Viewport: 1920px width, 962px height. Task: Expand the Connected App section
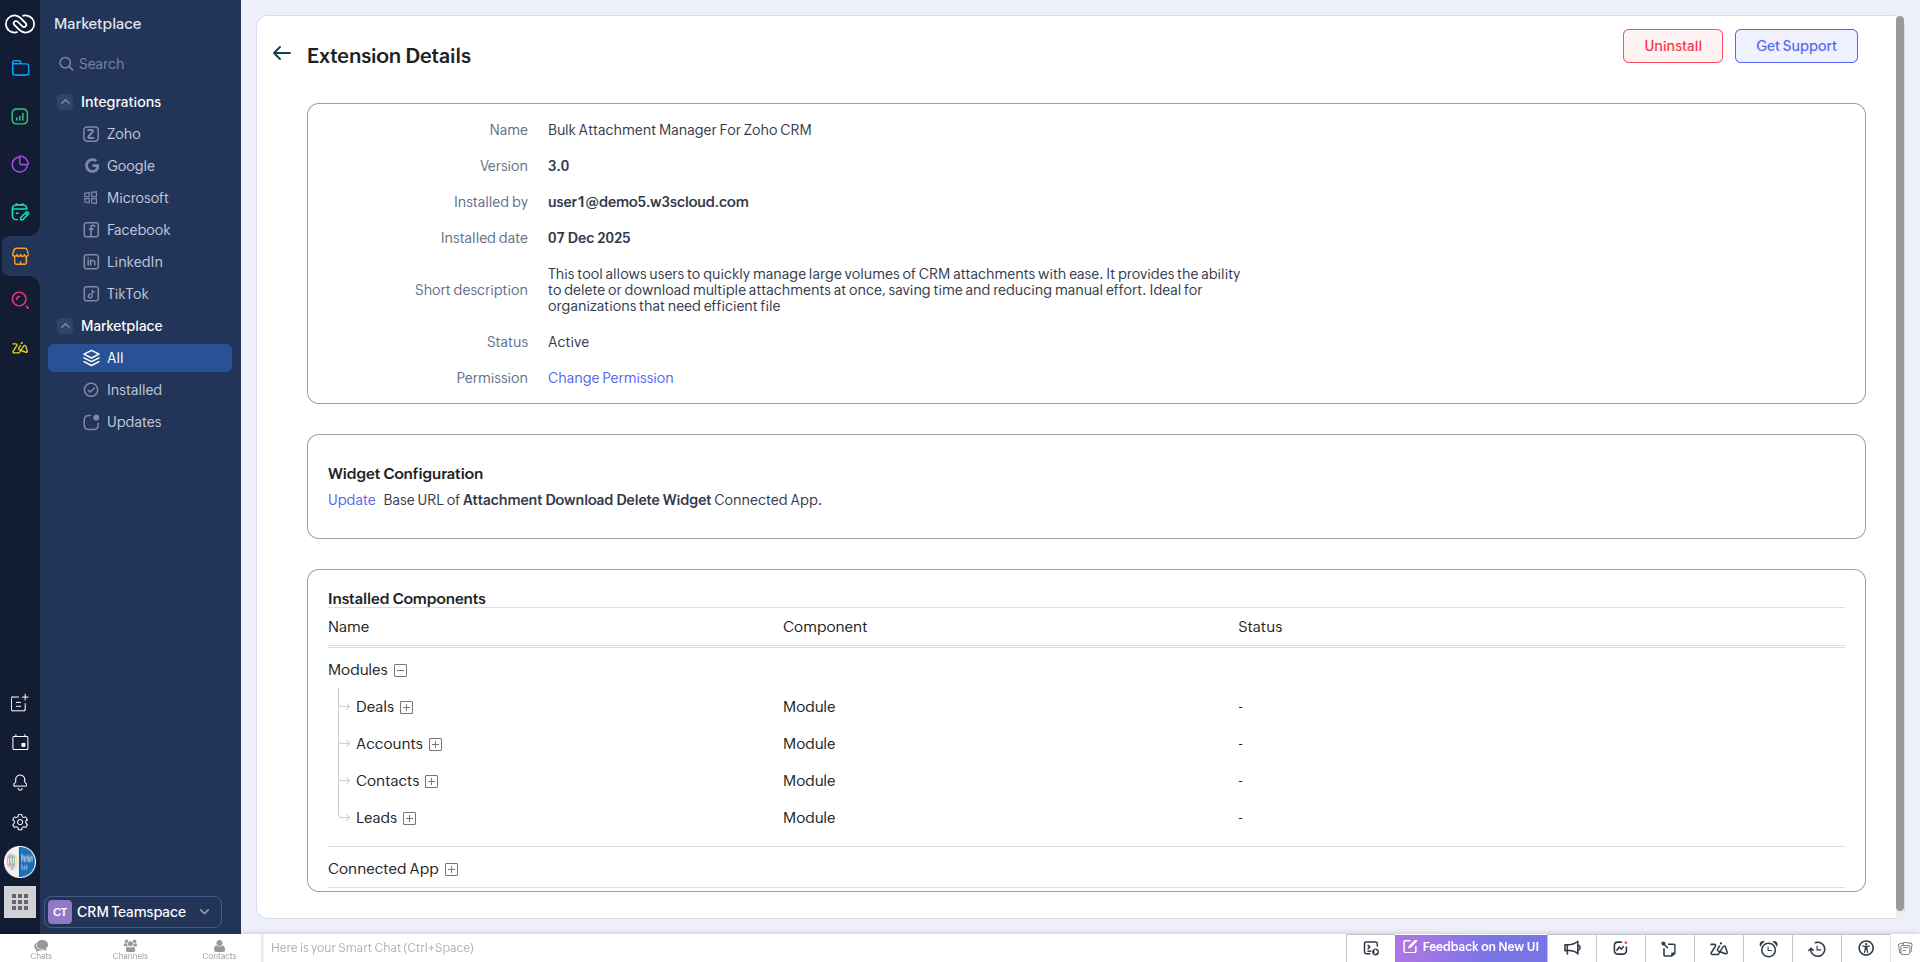452,870
